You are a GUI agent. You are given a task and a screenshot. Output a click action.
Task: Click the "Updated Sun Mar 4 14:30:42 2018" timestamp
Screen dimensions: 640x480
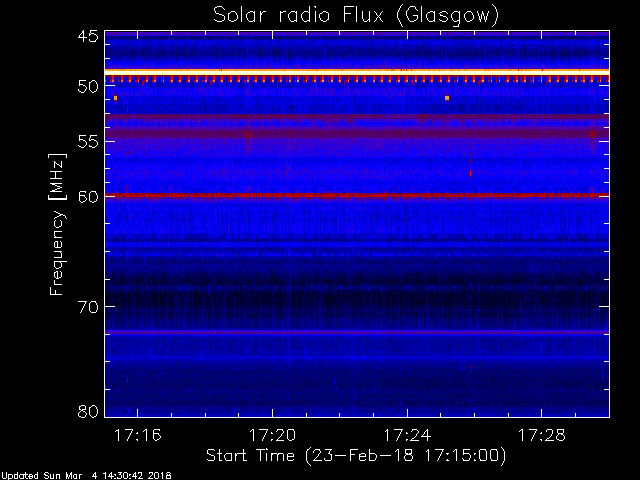tap(86, 476)
